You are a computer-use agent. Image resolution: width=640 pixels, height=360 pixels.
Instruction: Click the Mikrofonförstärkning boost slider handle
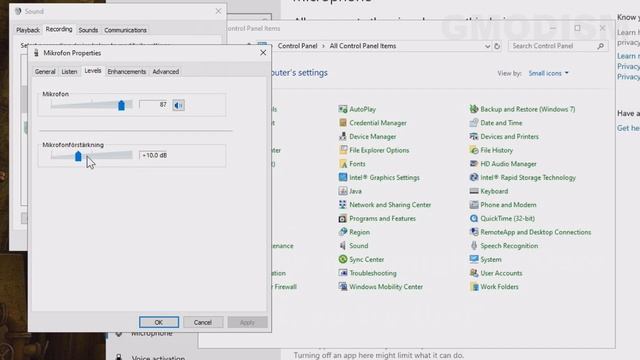[78, 156]
